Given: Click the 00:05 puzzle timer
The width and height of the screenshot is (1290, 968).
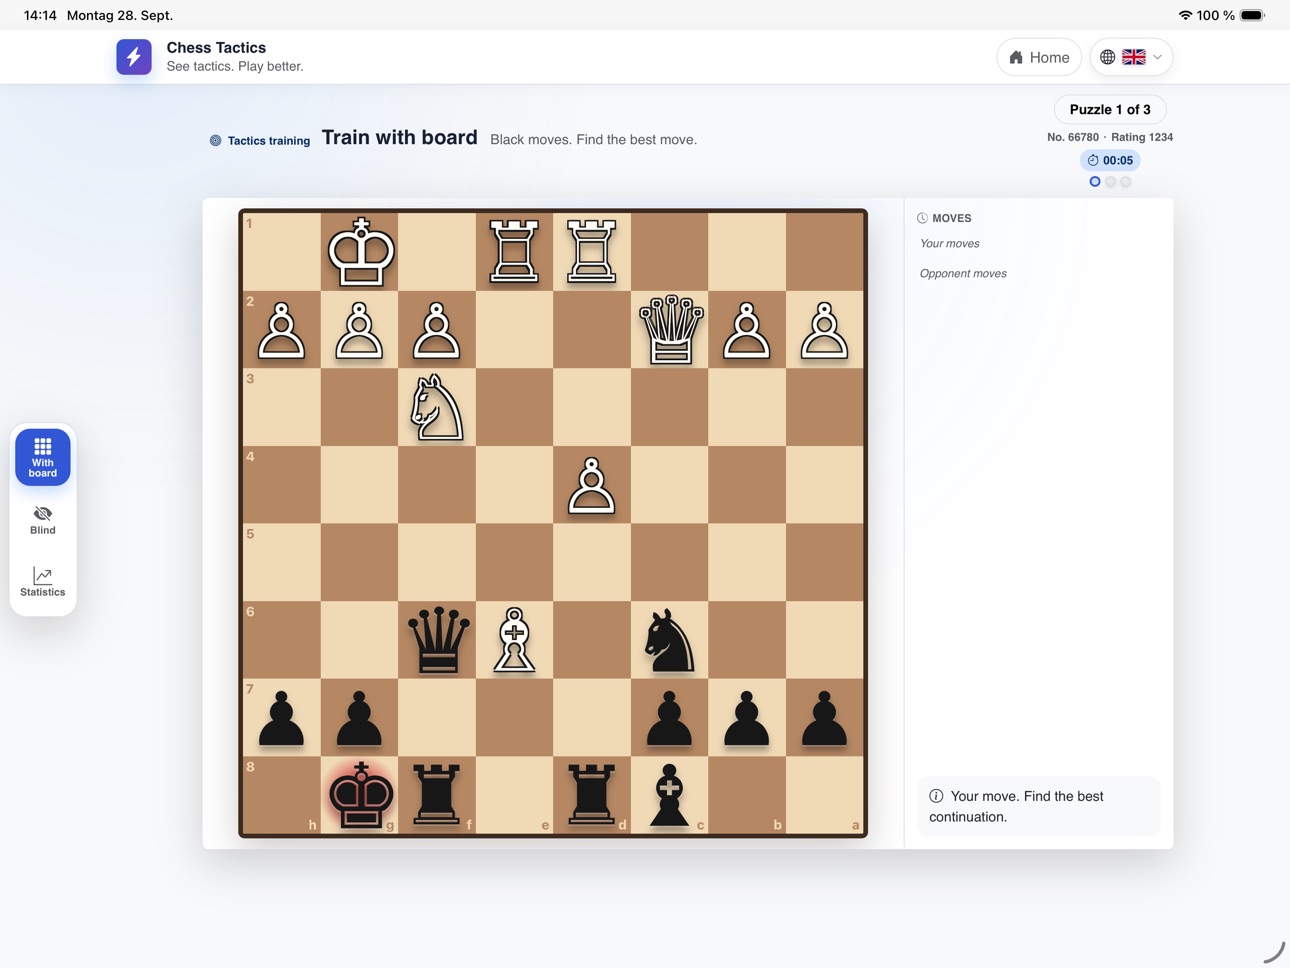Looking at the screenshot, I should click(x=1110, y=160).
